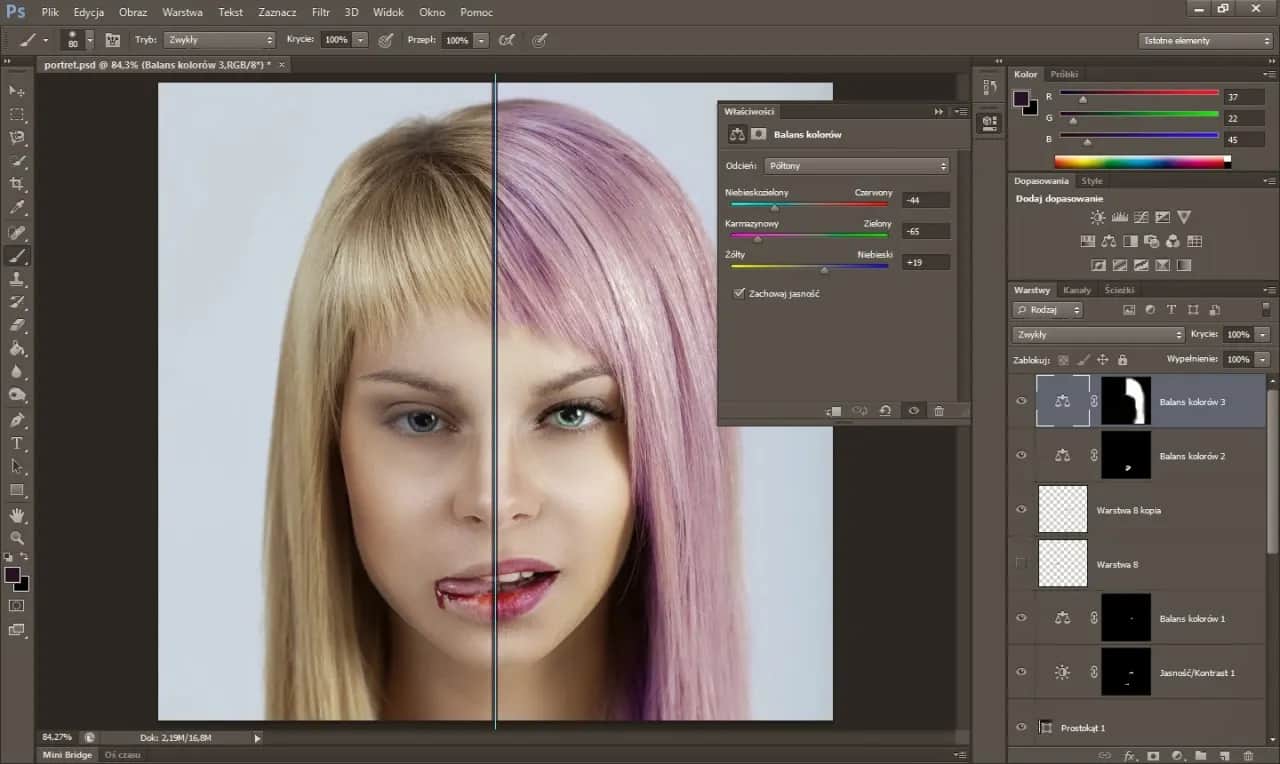
Task: Click the Balans kolorów 3 mask thumbnail
Action: [1126, 400]
